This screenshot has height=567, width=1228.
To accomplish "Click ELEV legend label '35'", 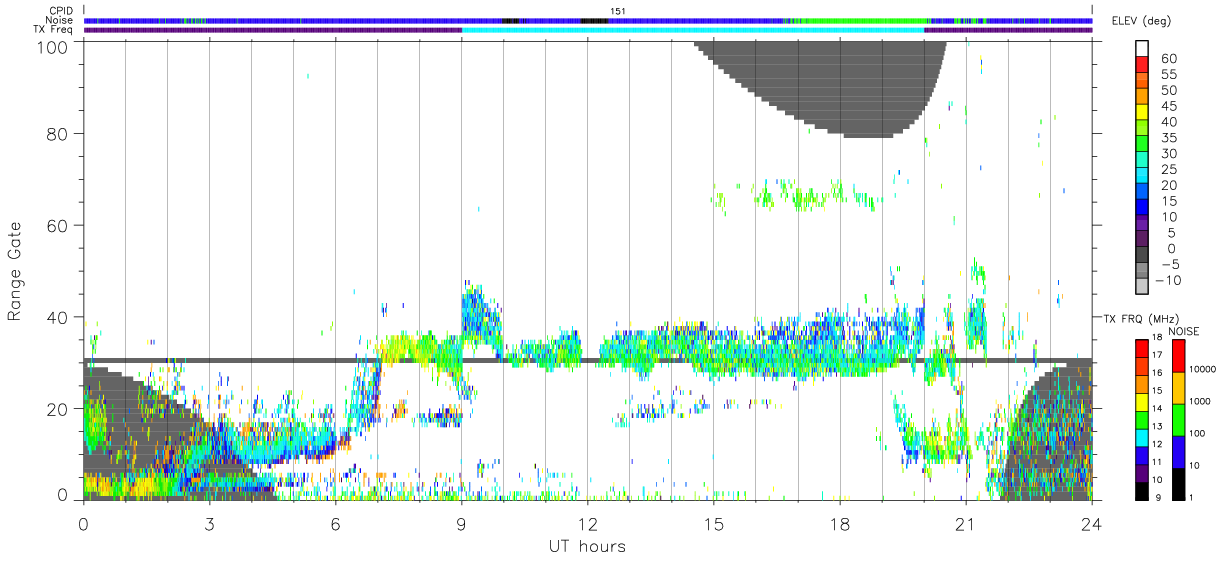I will click(1168, 138).
